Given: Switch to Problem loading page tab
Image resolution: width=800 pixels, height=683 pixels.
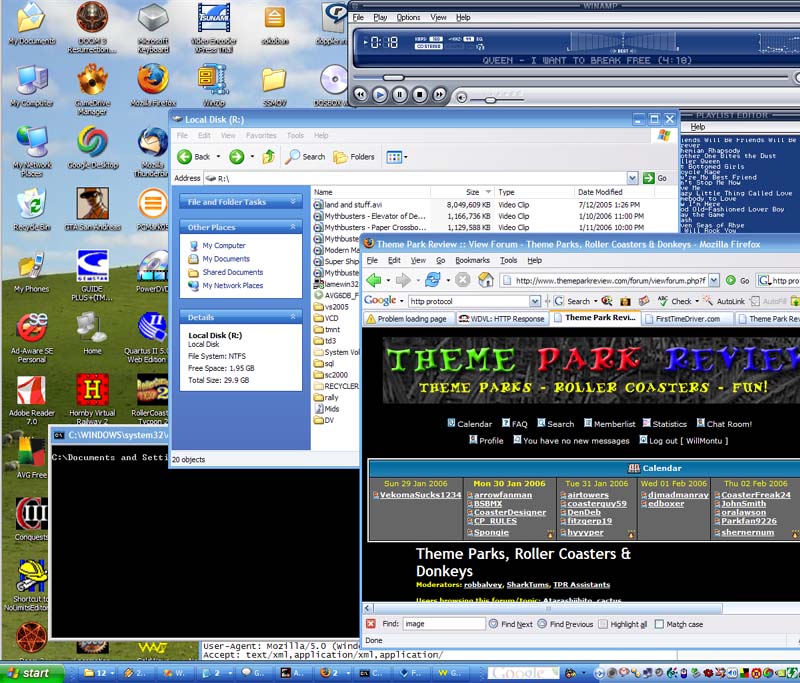Looking at the screenshot, I should click(407, 319).
